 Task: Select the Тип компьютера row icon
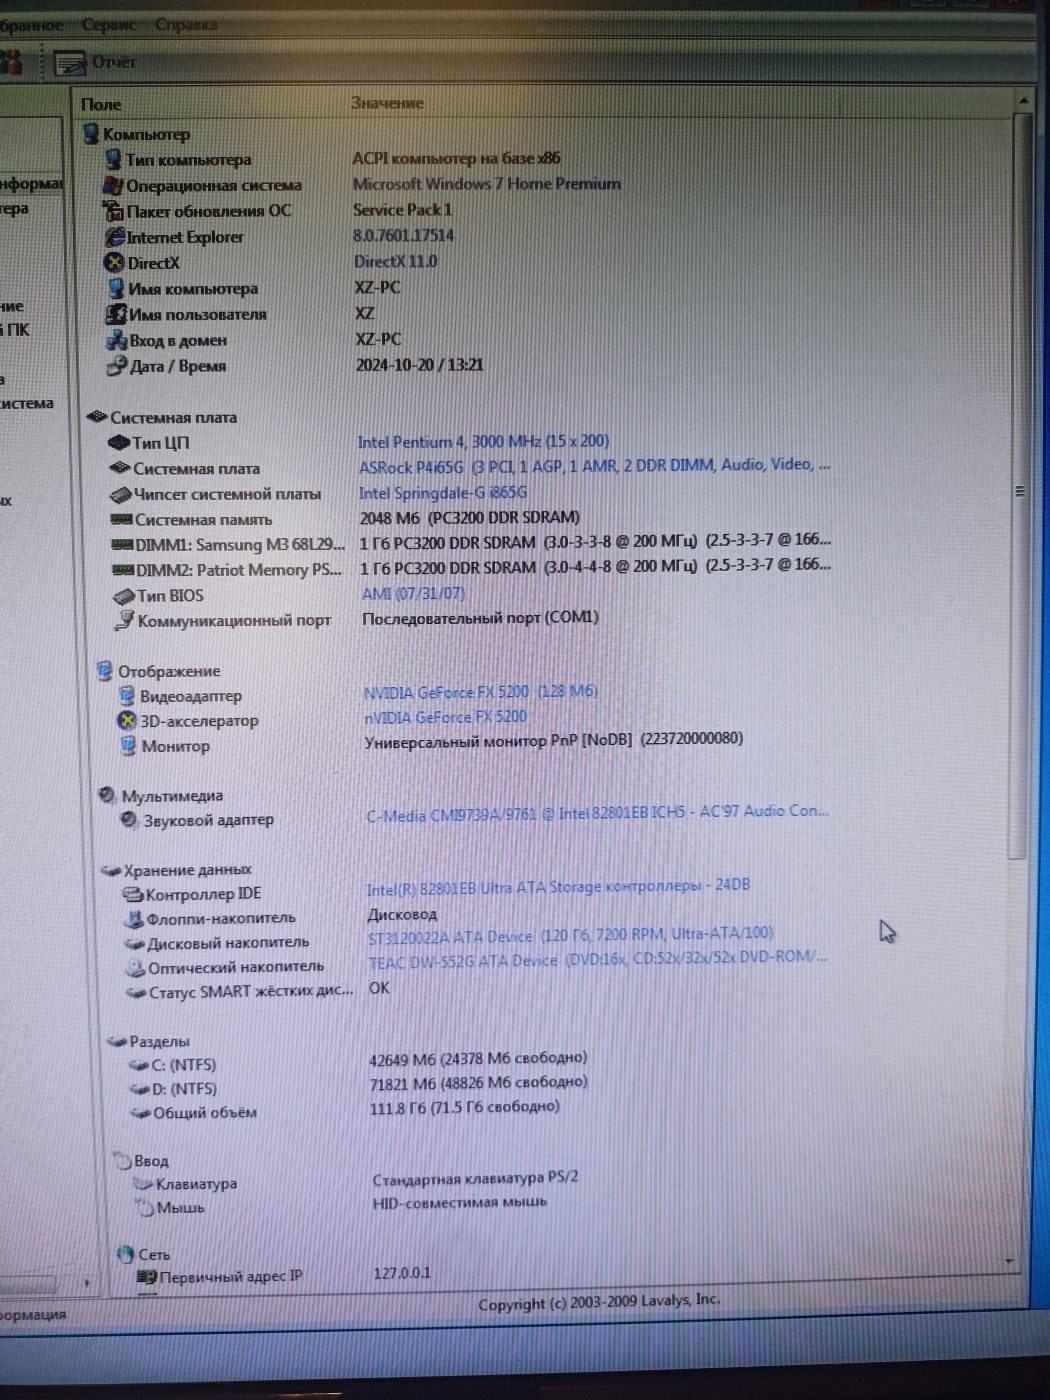tap(114, 159)
